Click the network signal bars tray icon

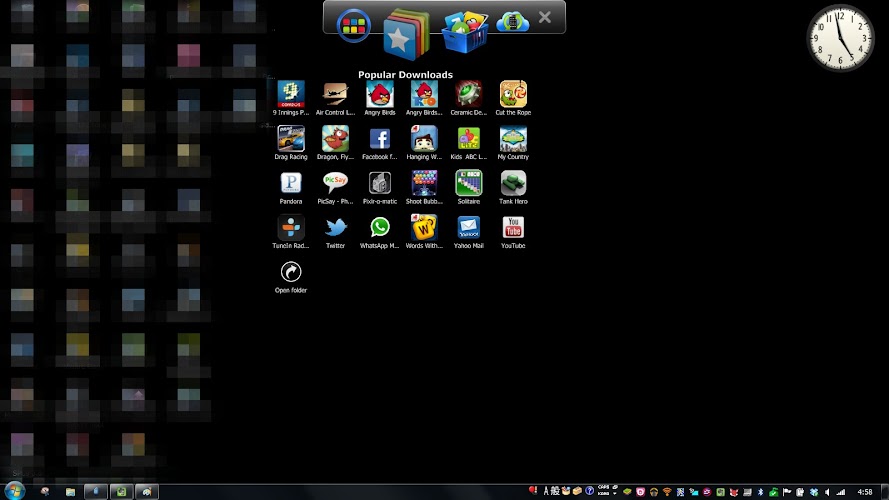(841, 492)
